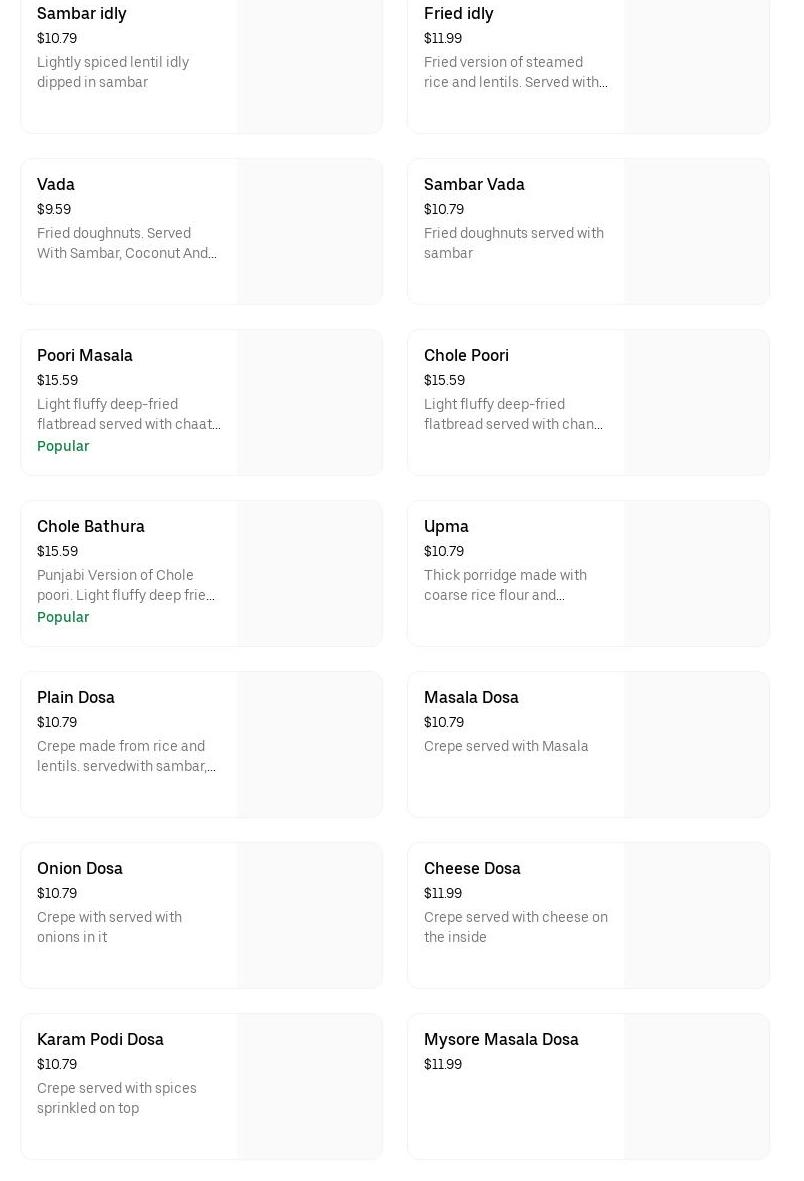Choose the Poori Masala dish title
Image resolution: width=804 pixels, height=1181 pixels.
(x=85, y=355)
